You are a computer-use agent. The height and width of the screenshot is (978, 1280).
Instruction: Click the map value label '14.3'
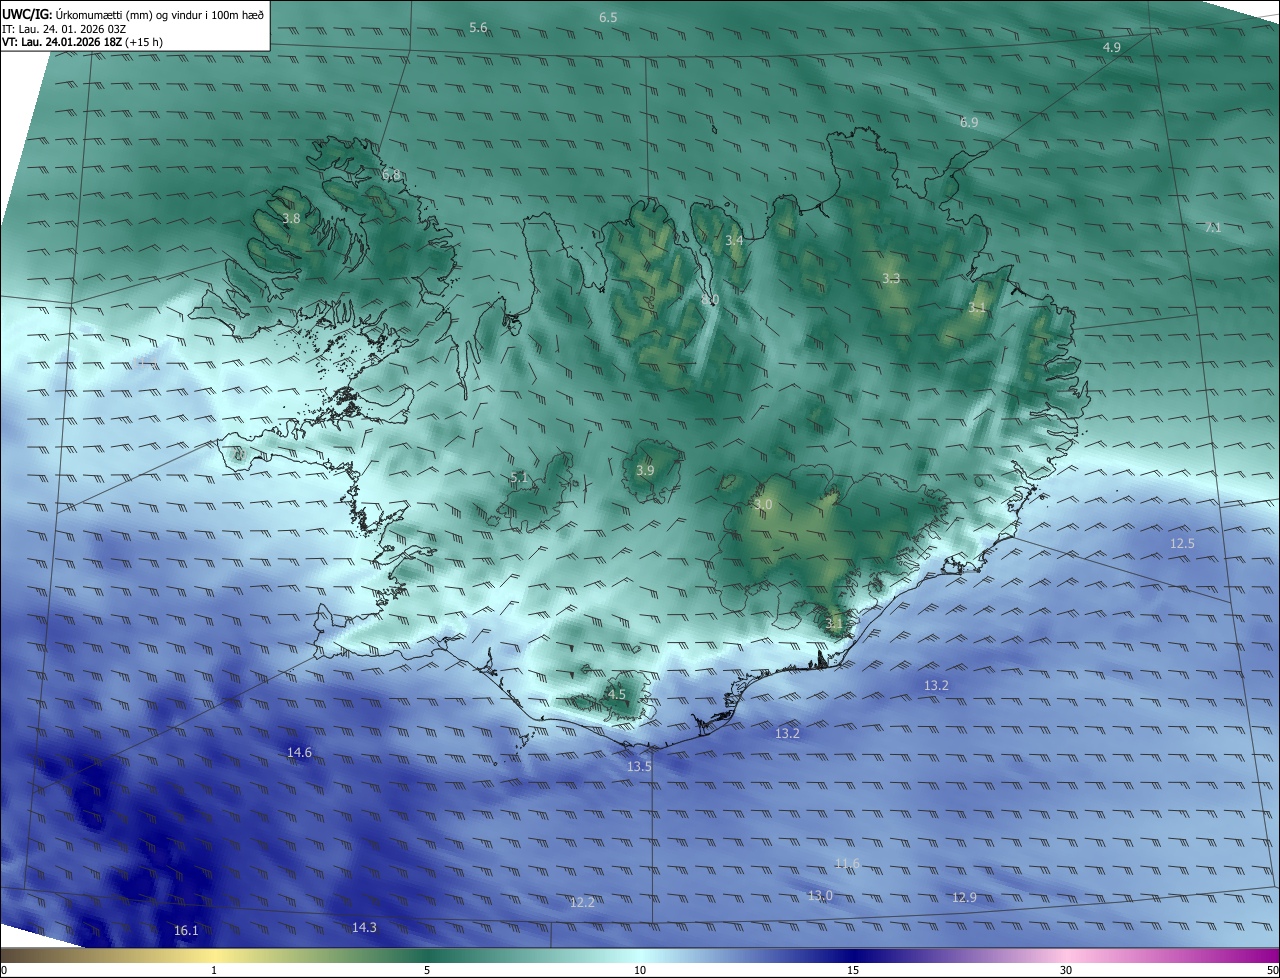pos(364,928)
